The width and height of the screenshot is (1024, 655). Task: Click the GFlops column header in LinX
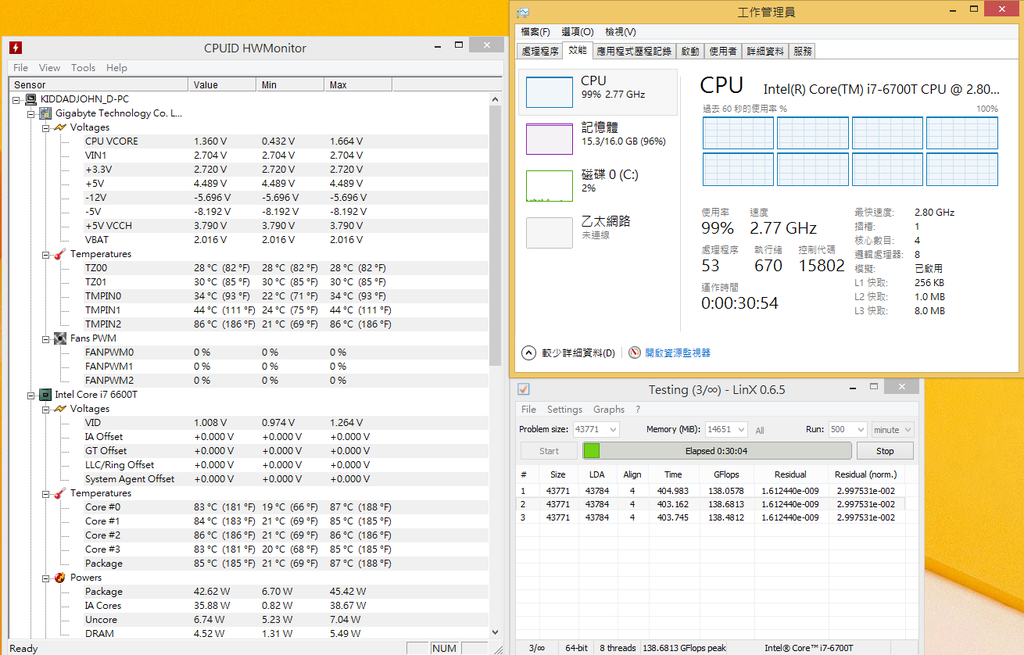(x=726, y=475)
